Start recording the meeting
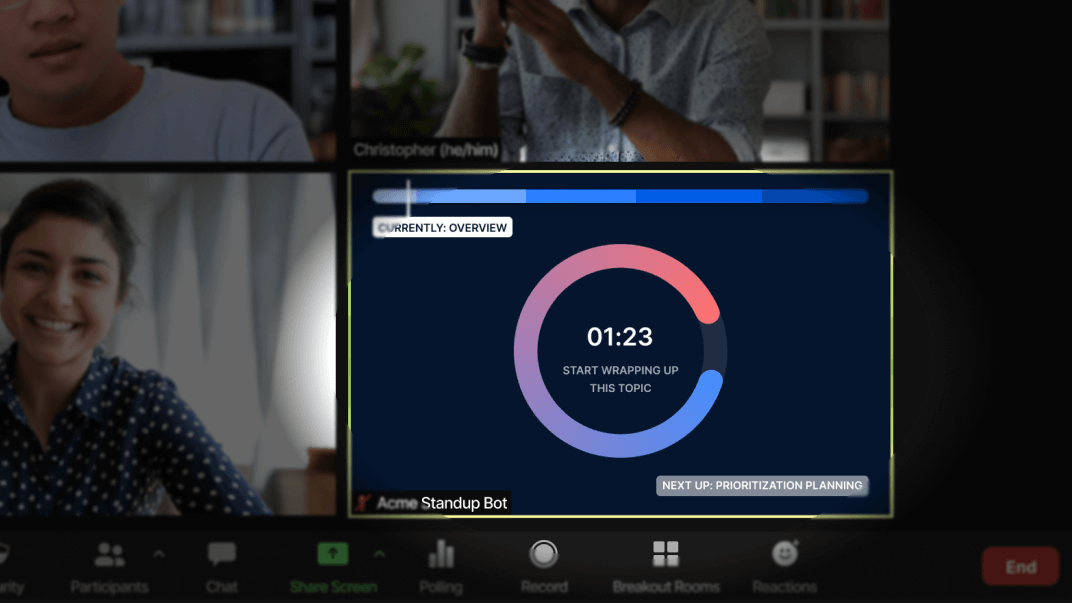Viewport: 1072px width, 603px height. [544, 560]
